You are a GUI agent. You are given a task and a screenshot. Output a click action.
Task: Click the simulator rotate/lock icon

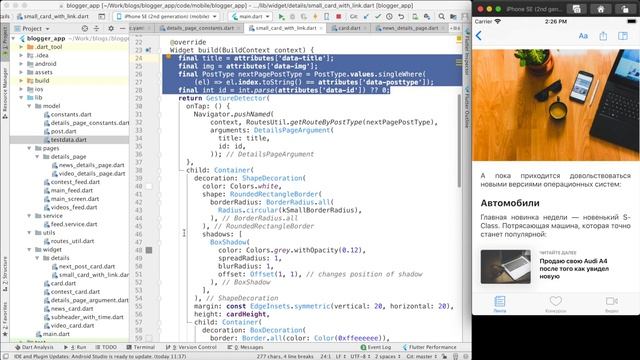click(625, 9)
